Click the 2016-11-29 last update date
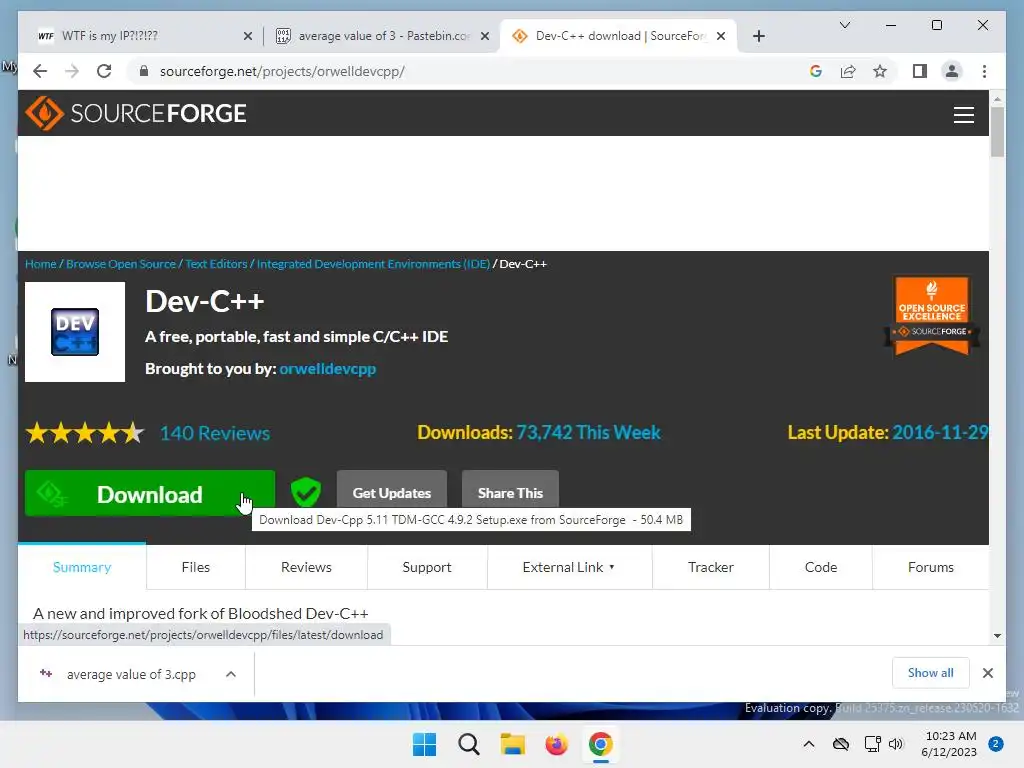Viewport: 1024px width, 768px height. 940,432
